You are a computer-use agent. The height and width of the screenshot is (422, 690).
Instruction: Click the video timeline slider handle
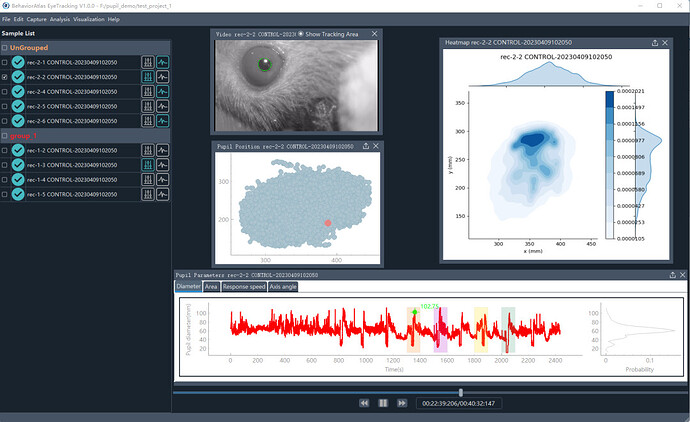coord(460,392)
